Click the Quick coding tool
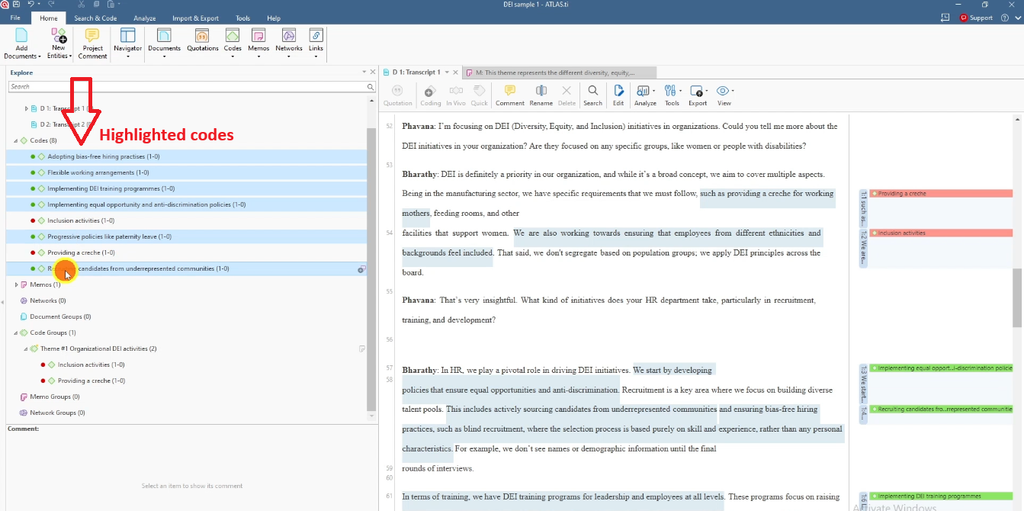Viewport: 1024px width, 511px height. click(x=479, y=95)
